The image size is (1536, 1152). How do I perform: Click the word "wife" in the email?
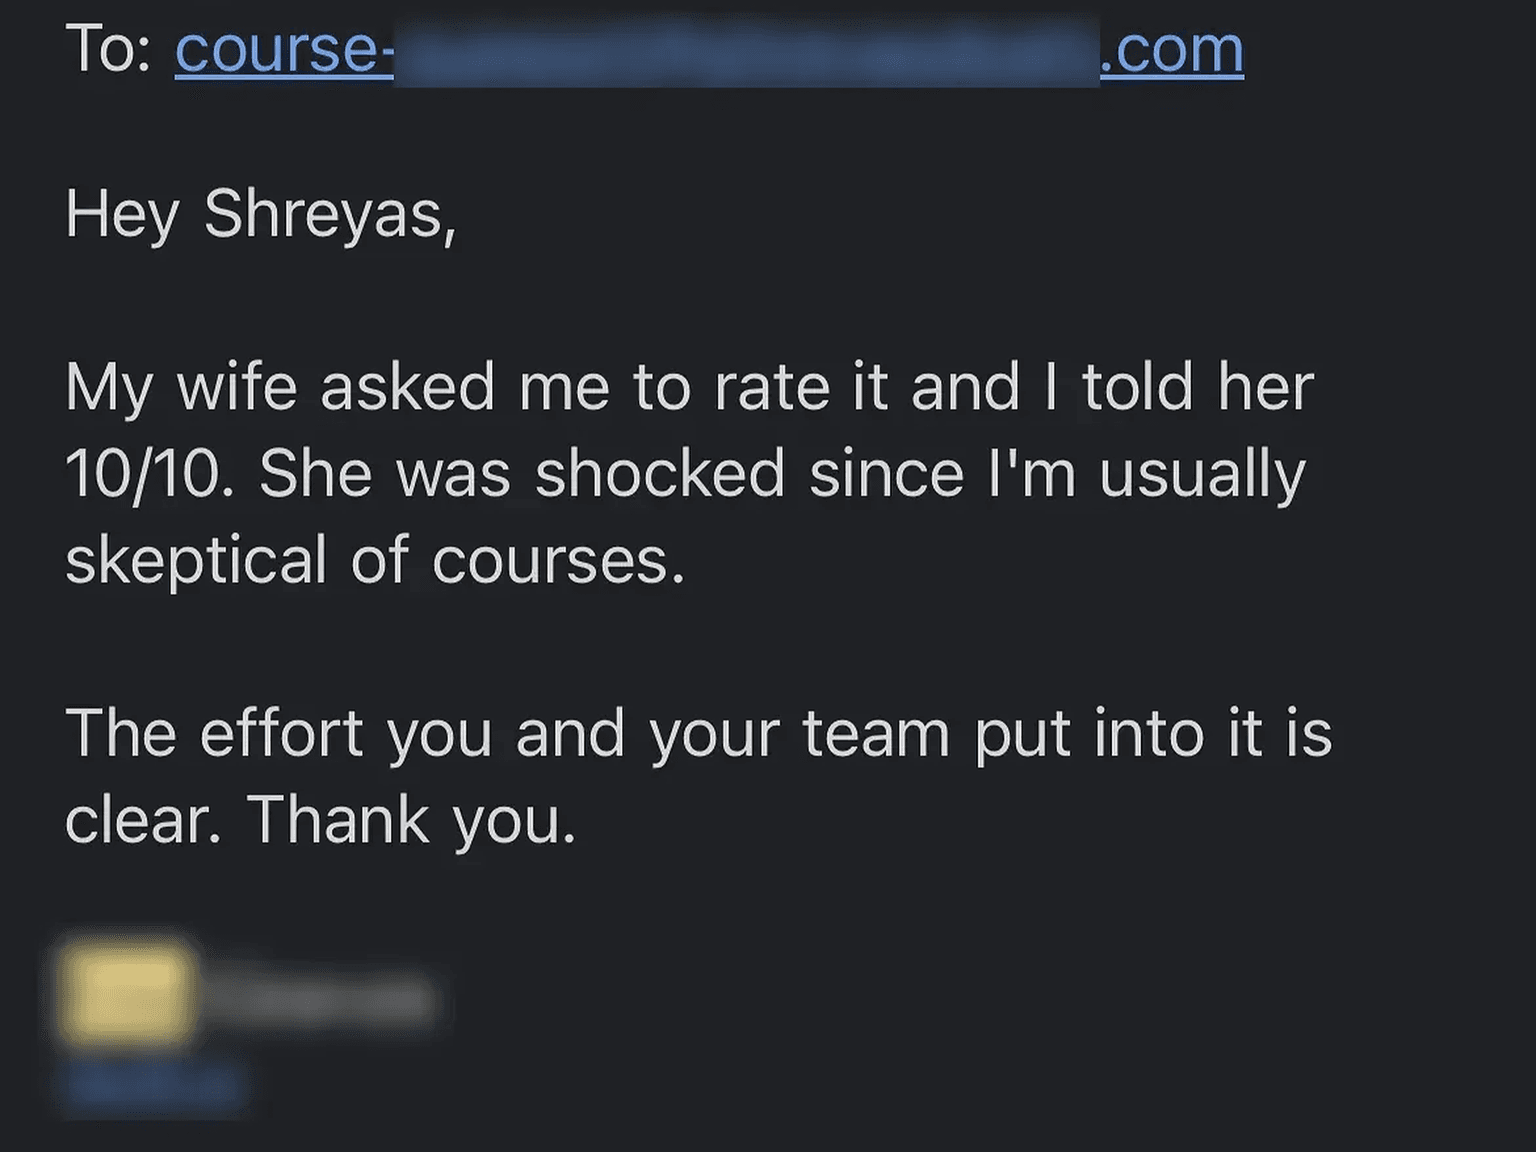[x=237, y=387]
